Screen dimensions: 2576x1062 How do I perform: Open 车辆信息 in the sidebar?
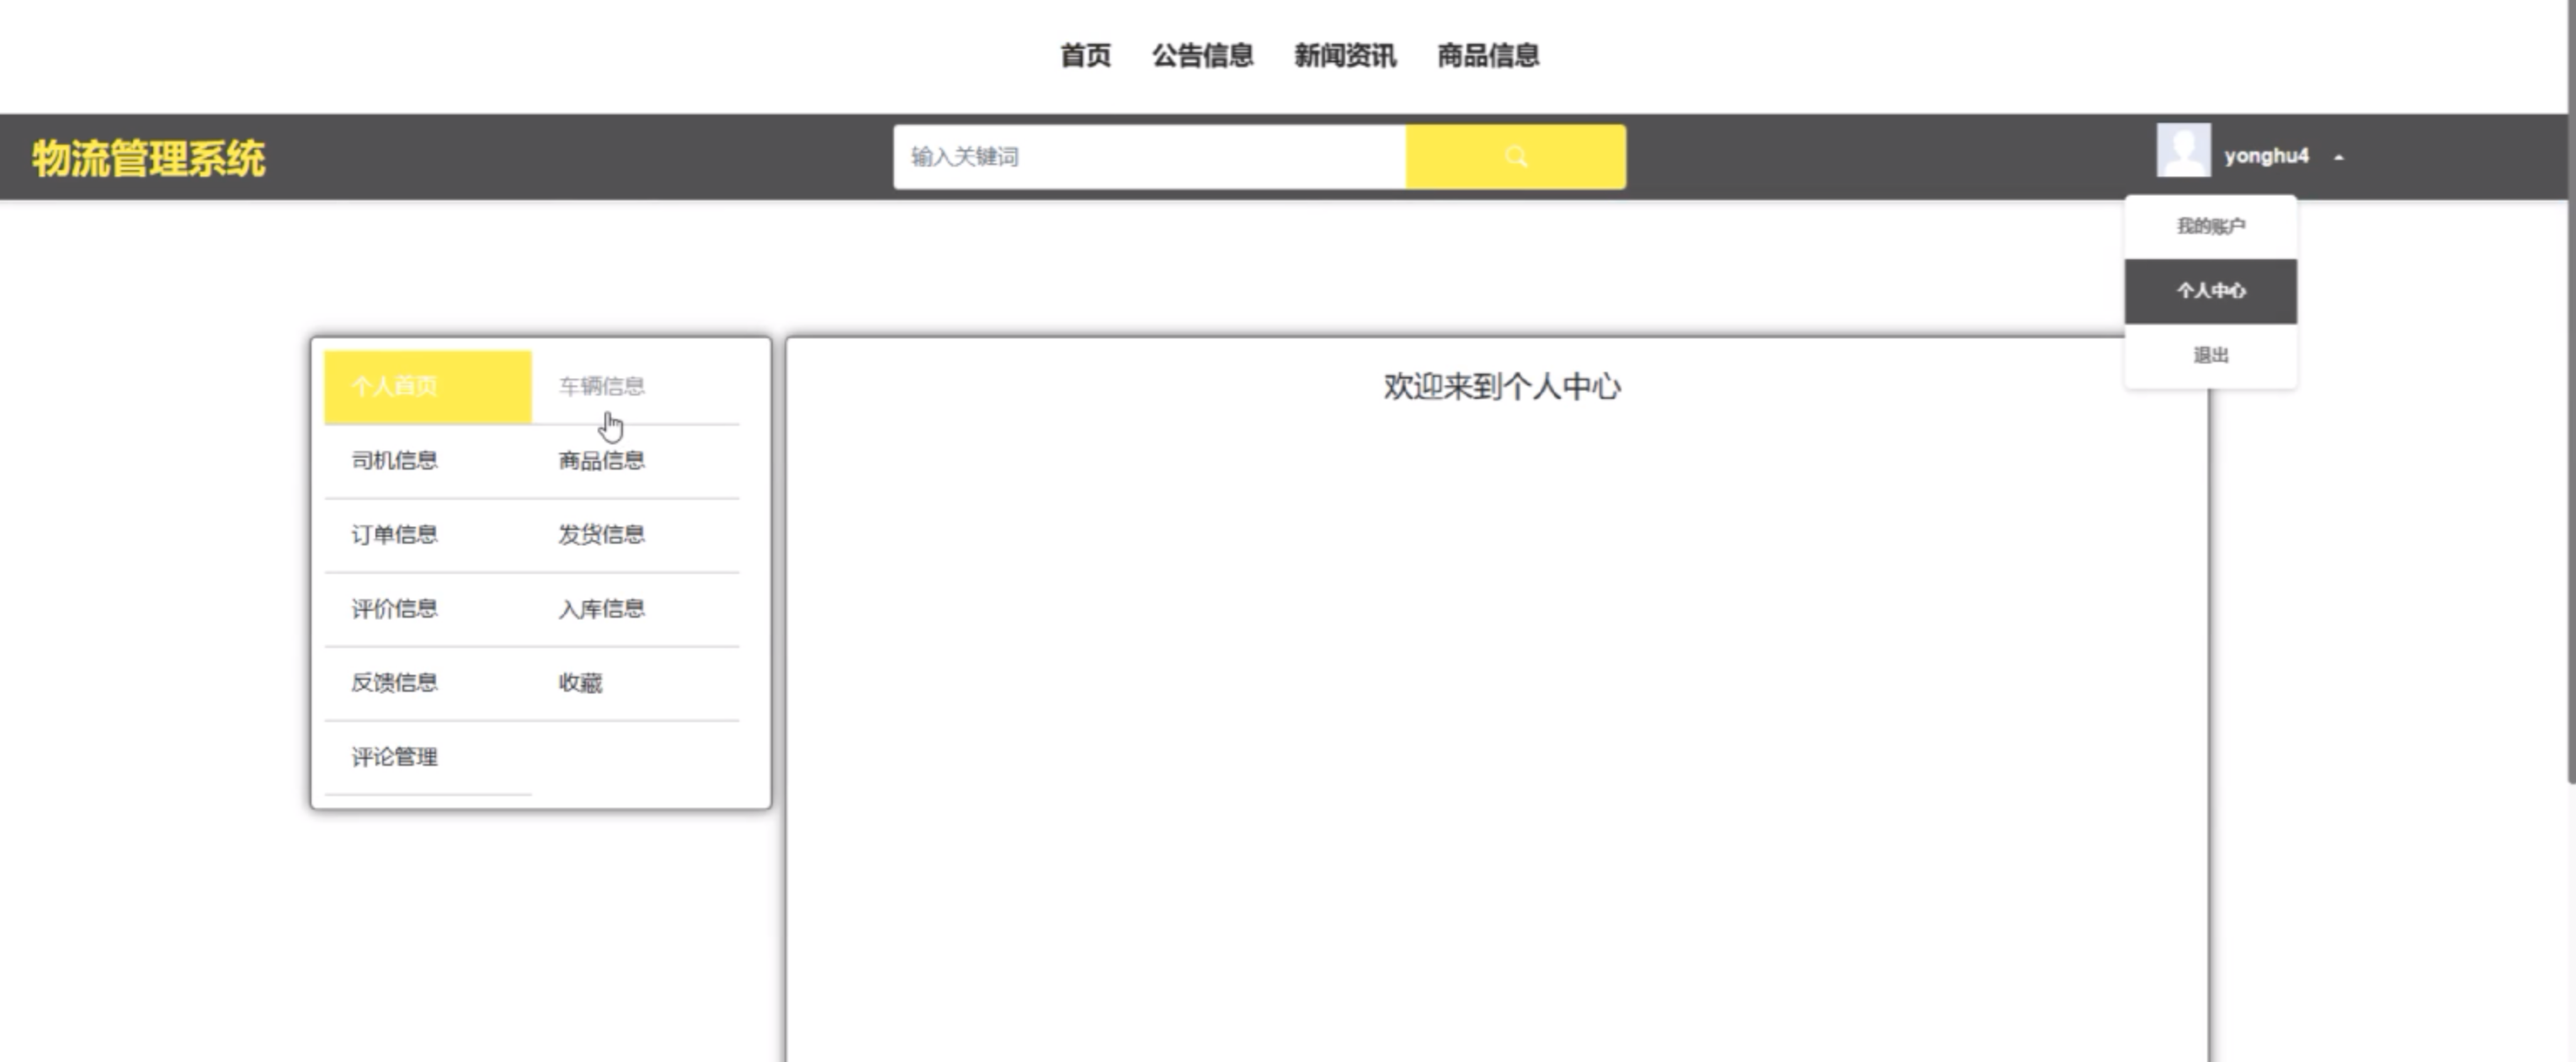click(602, 387)
